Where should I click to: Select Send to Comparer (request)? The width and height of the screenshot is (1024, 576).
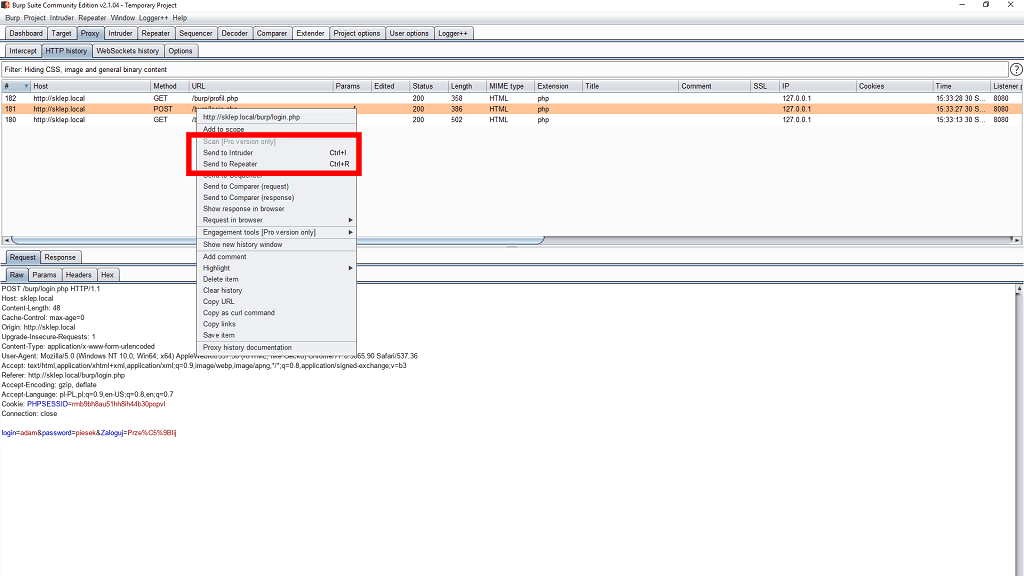(277, 187)
